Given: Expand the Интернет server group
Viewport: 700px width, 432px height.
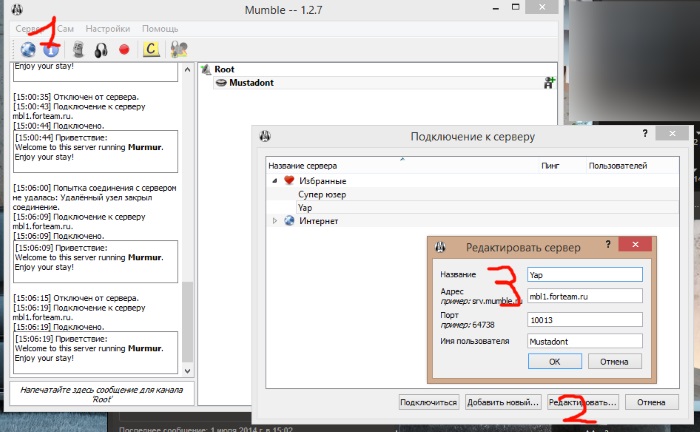Looking at the screenshot, I should 275,220.
